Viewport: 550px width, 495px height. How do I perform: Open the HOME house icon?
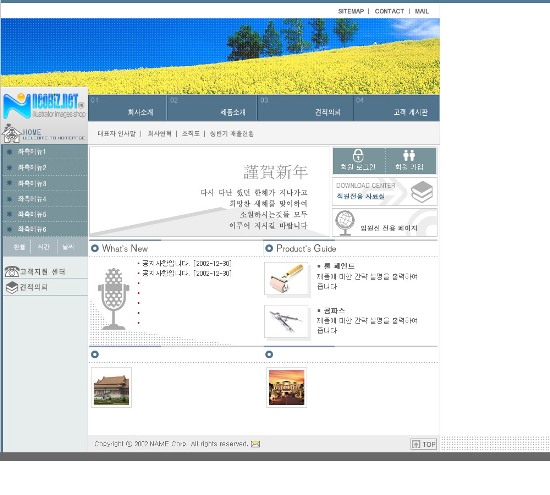pos(12,134)
